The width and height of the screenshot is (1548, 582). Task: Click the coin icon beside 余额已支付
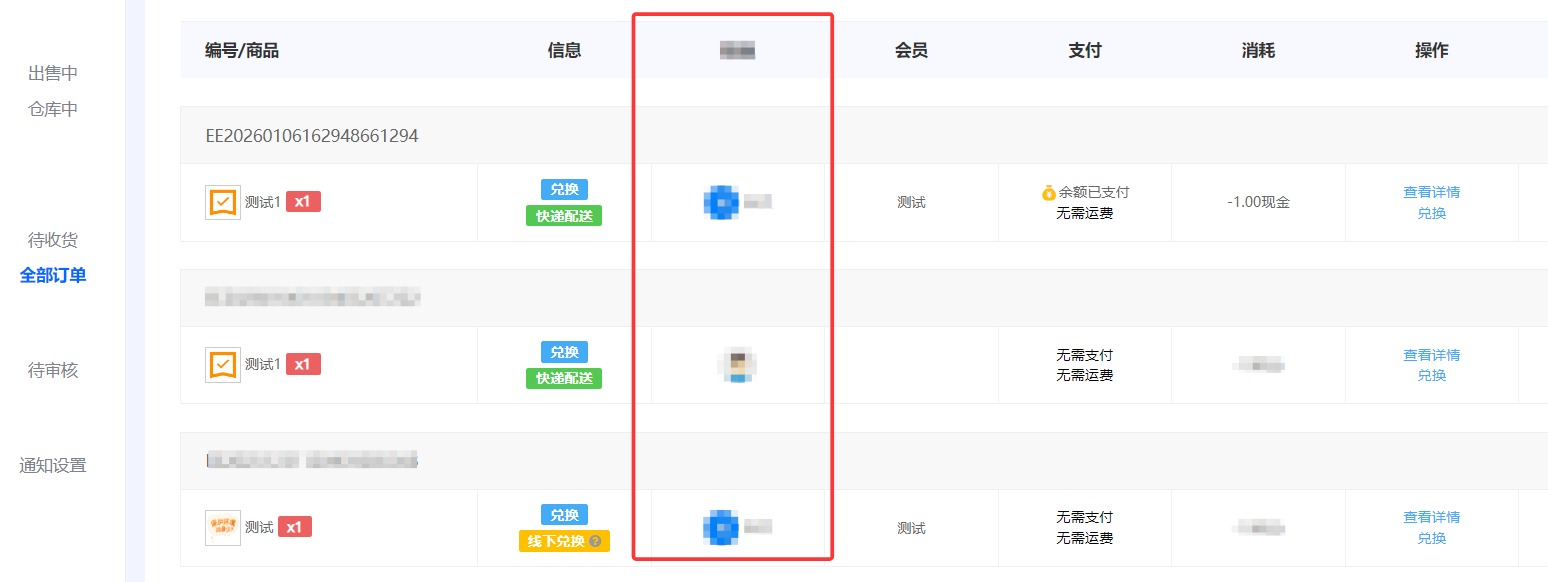click(1048, 191)
